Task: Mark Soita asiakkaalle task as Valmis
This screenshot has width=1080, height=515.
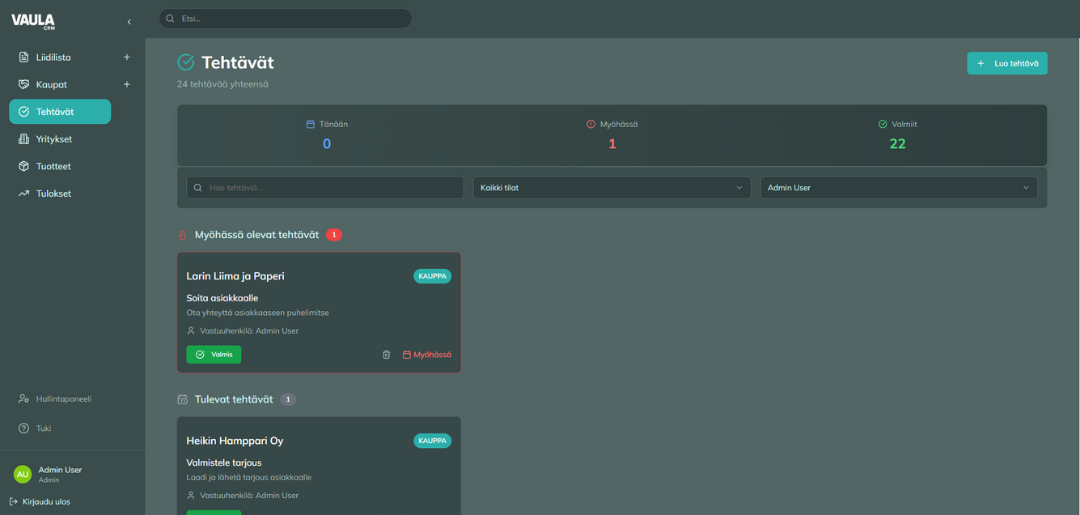Action: click(x=213, y=354)
